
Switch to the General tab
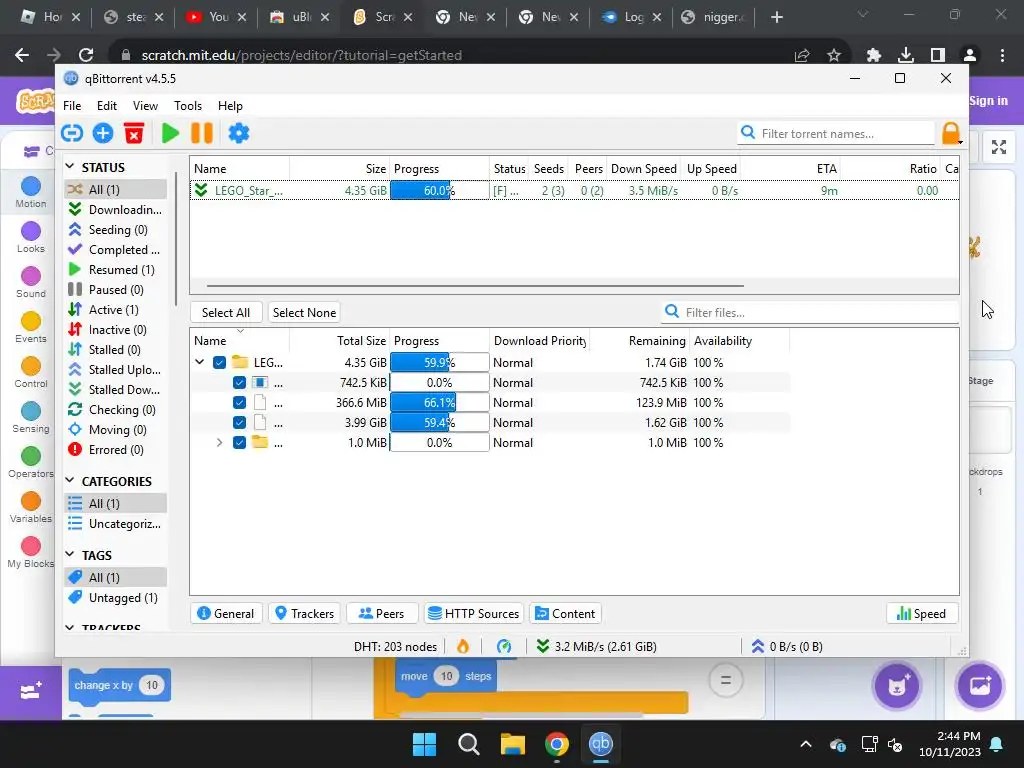tap(226, 614)
